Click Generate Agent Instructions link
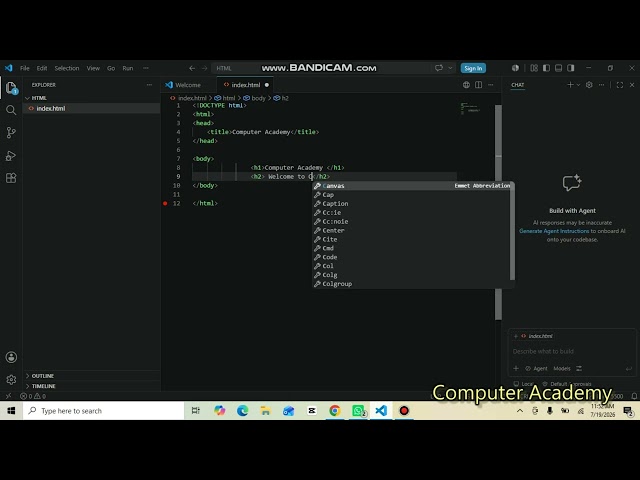 pyautogui.click(x=554, y=231)
